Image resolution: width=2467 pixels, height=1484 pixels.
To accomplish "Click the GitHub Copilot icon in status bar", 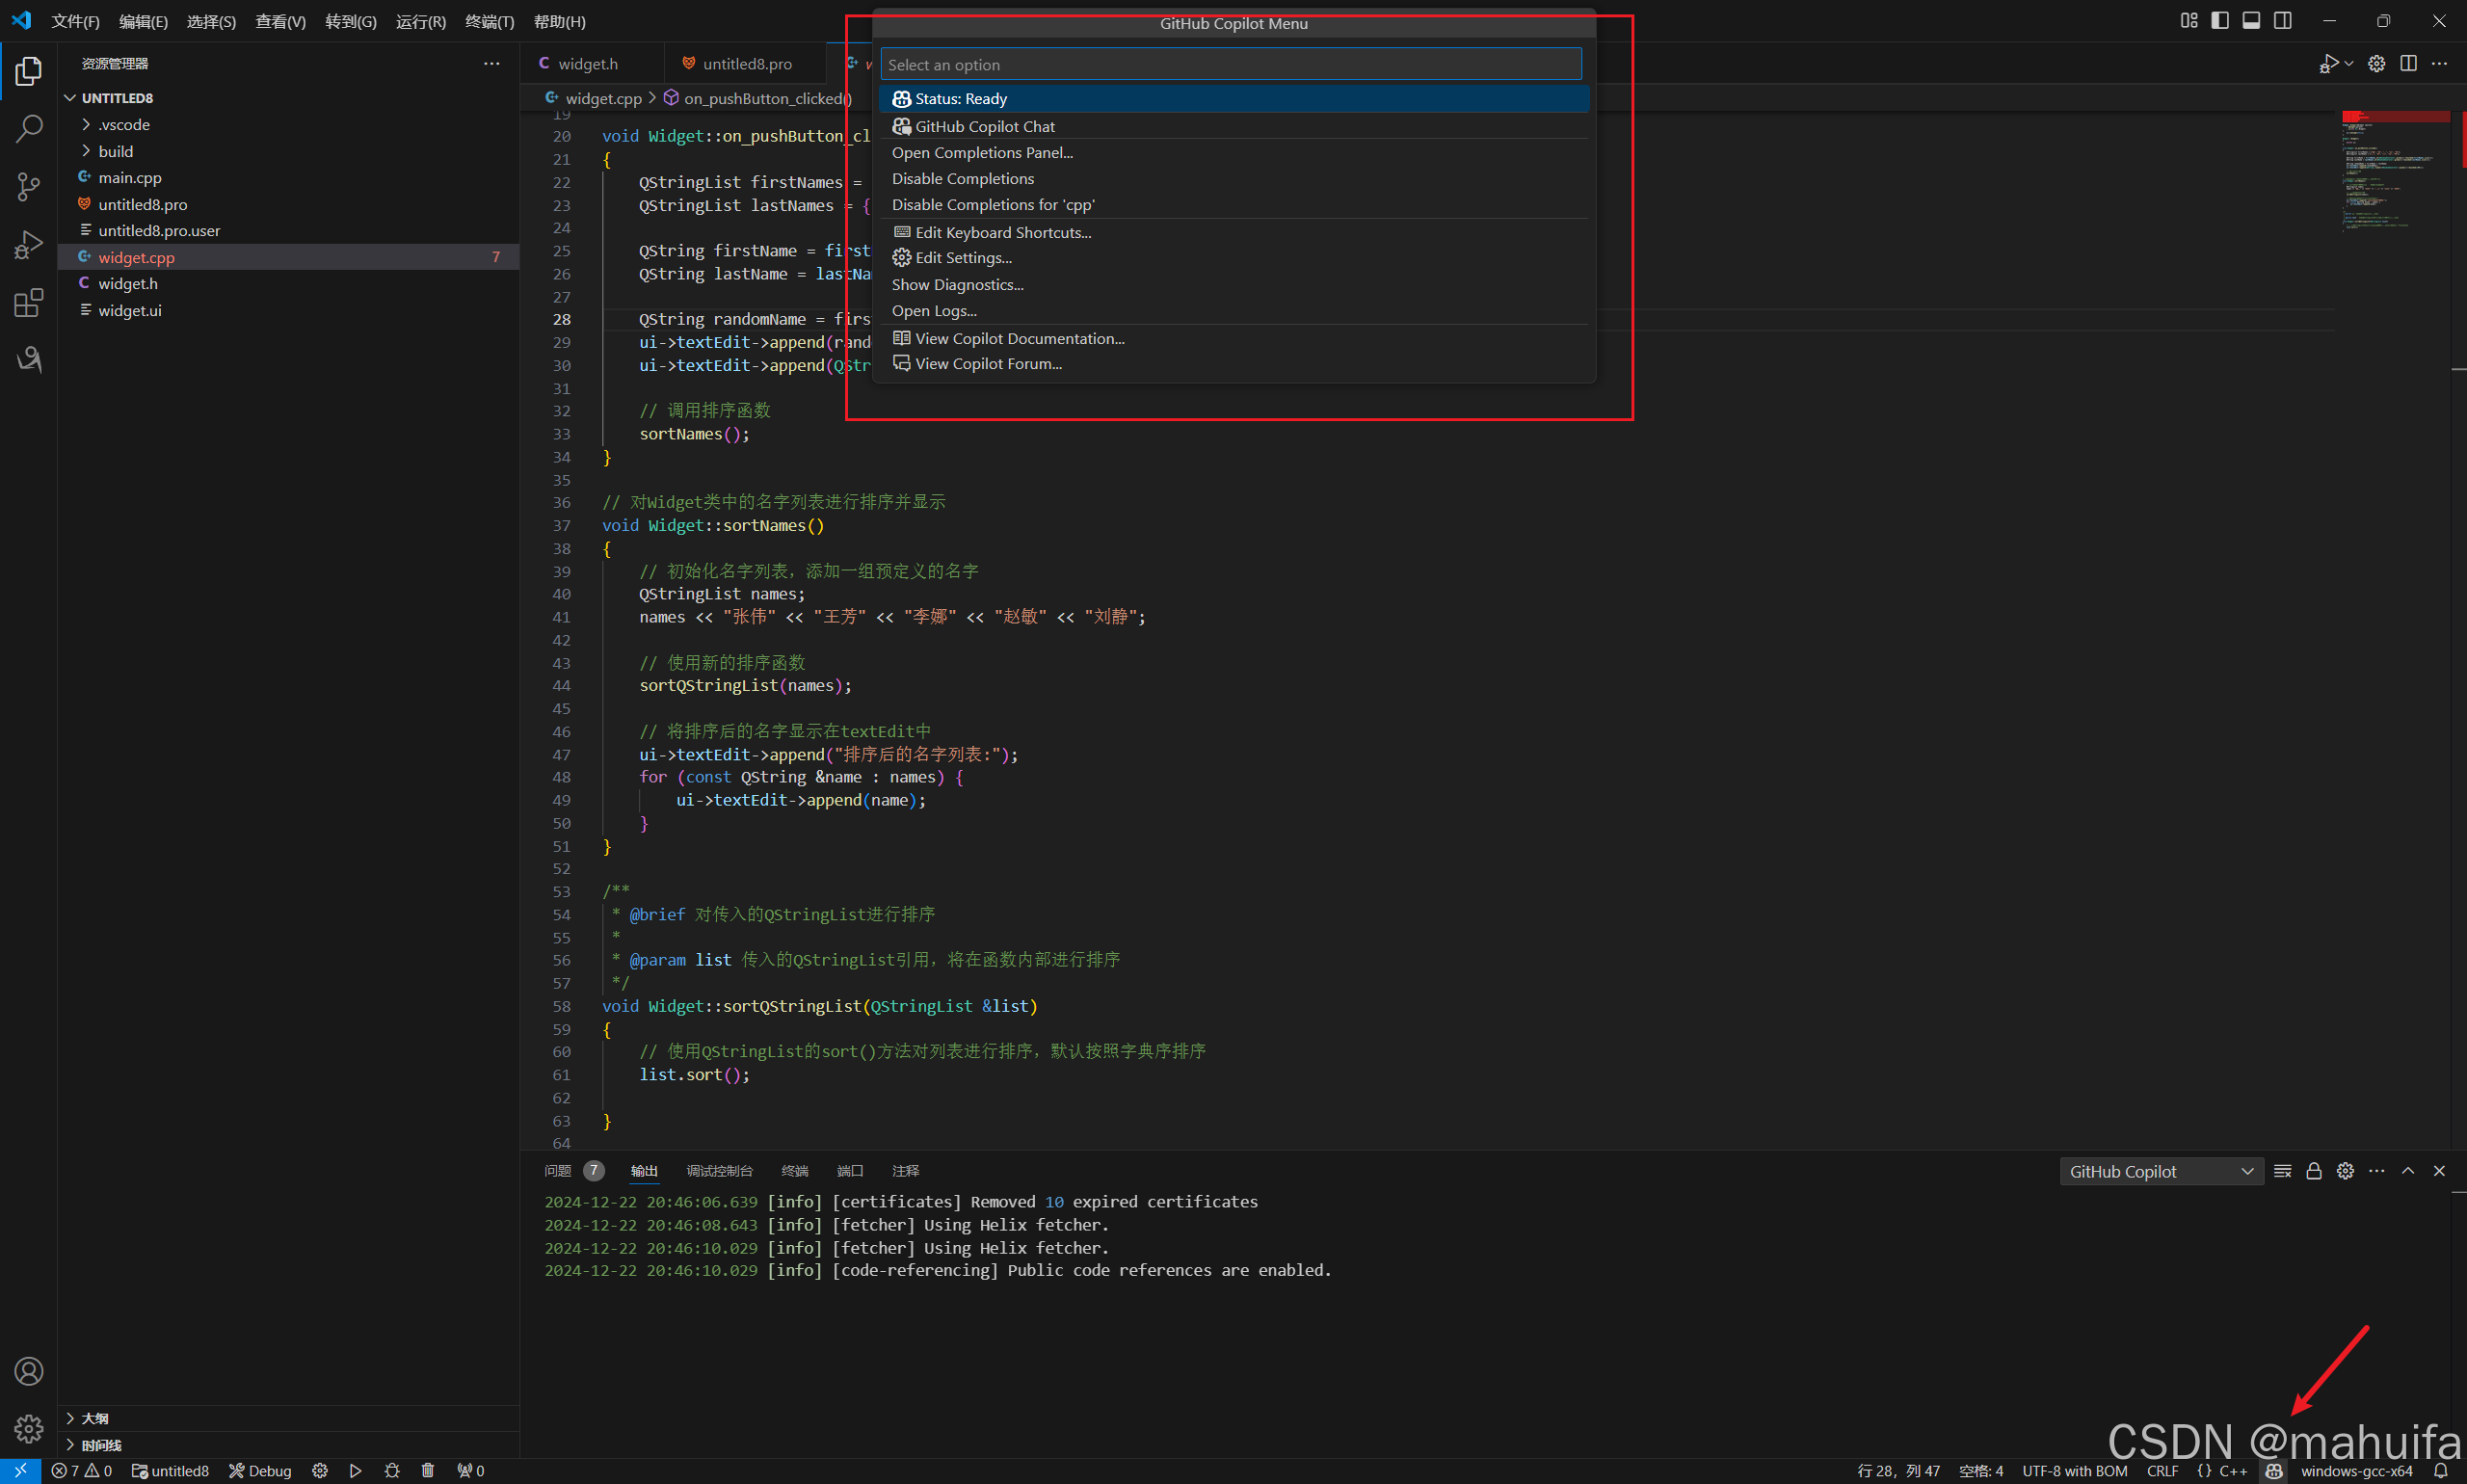I will tap(2274, 1471).
